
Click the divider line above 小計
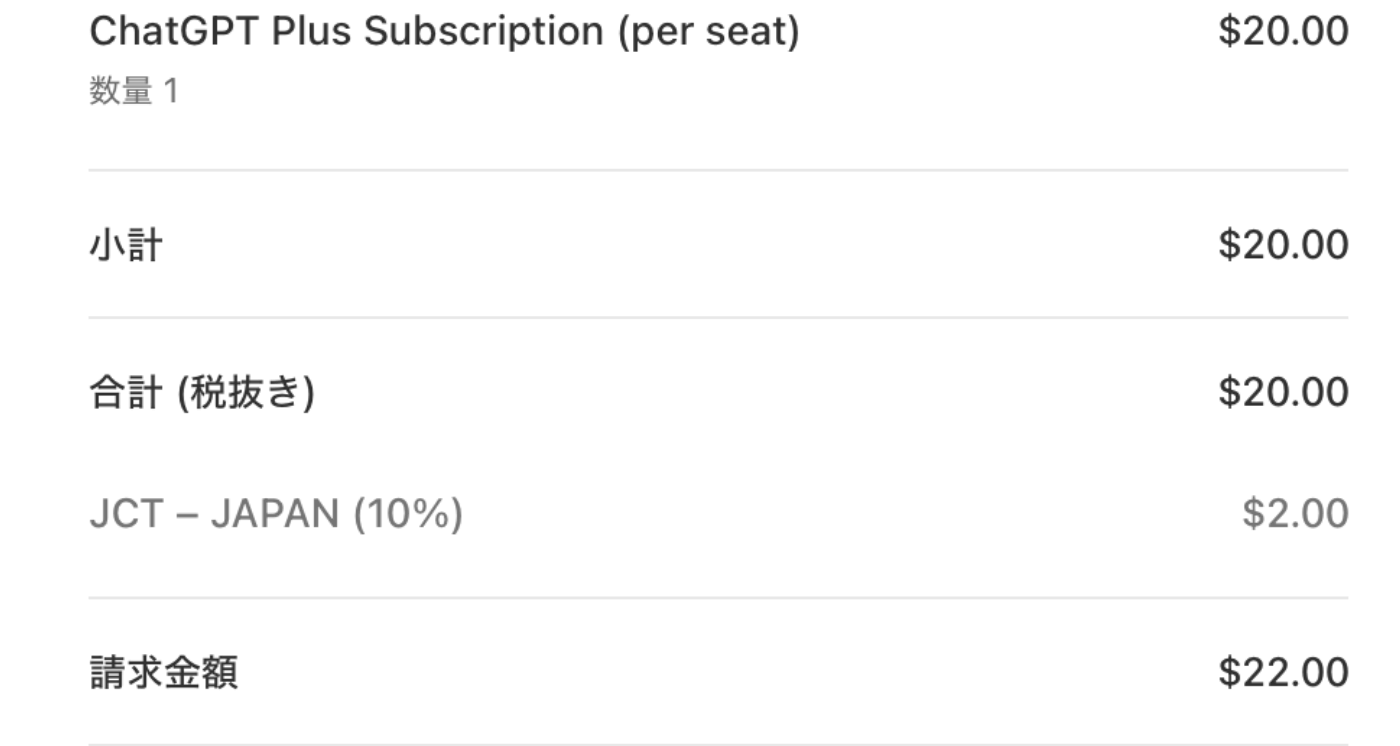(x=717, y=170)
